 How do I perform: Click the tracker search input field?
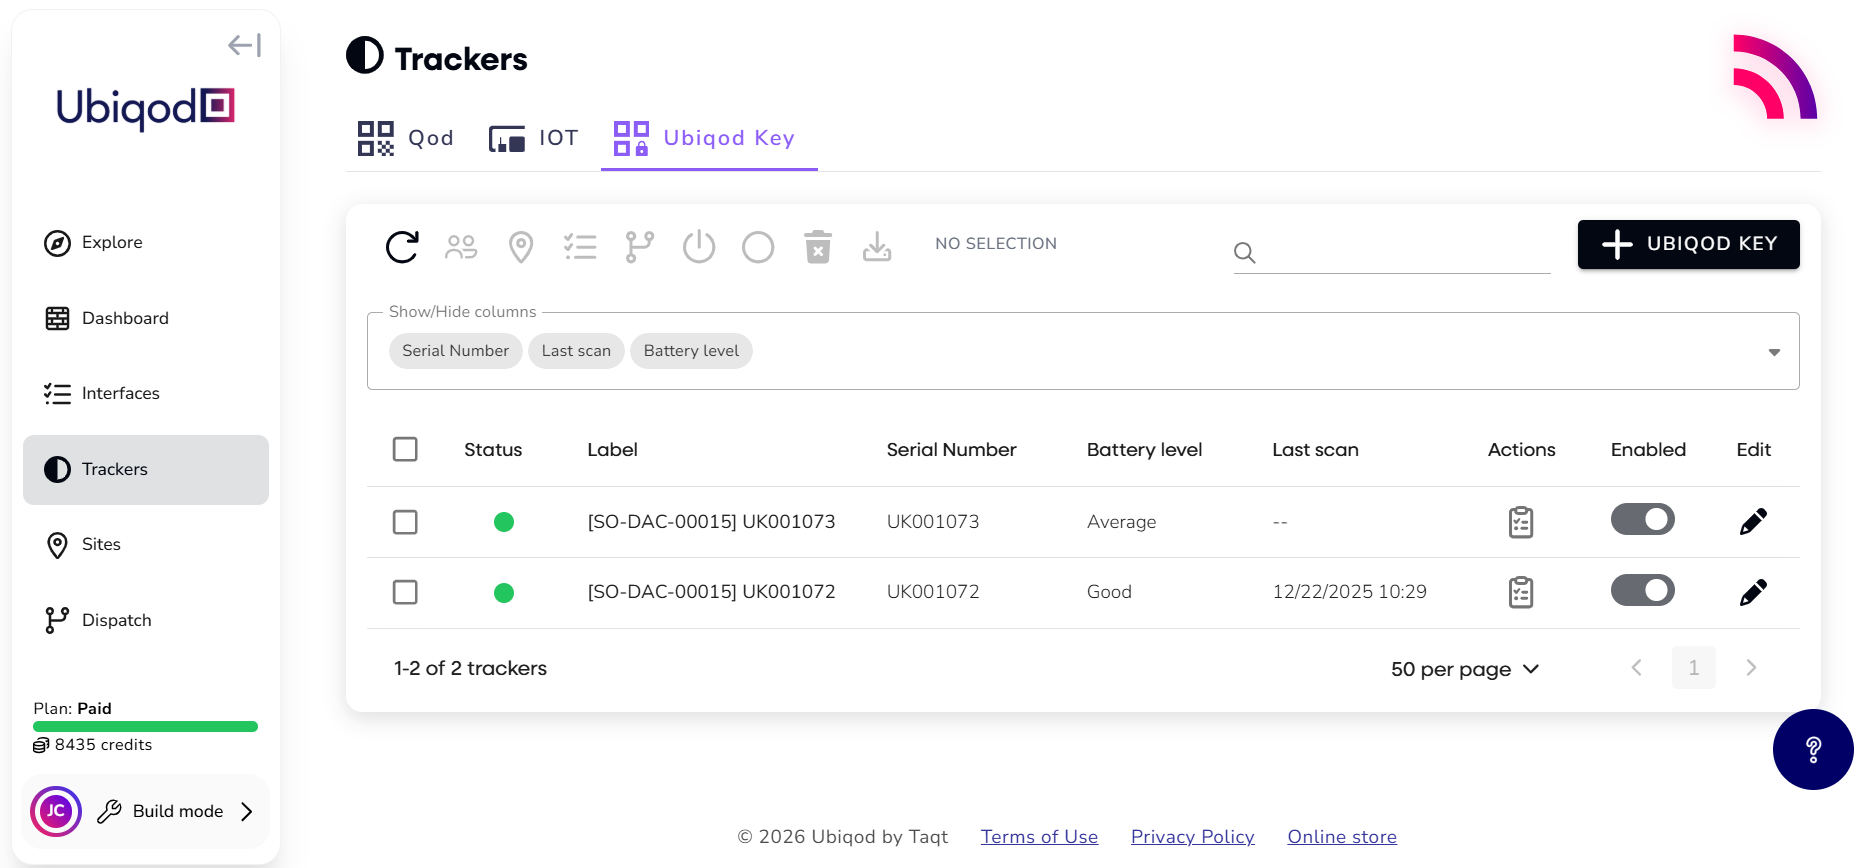[x=1402, y=252]
